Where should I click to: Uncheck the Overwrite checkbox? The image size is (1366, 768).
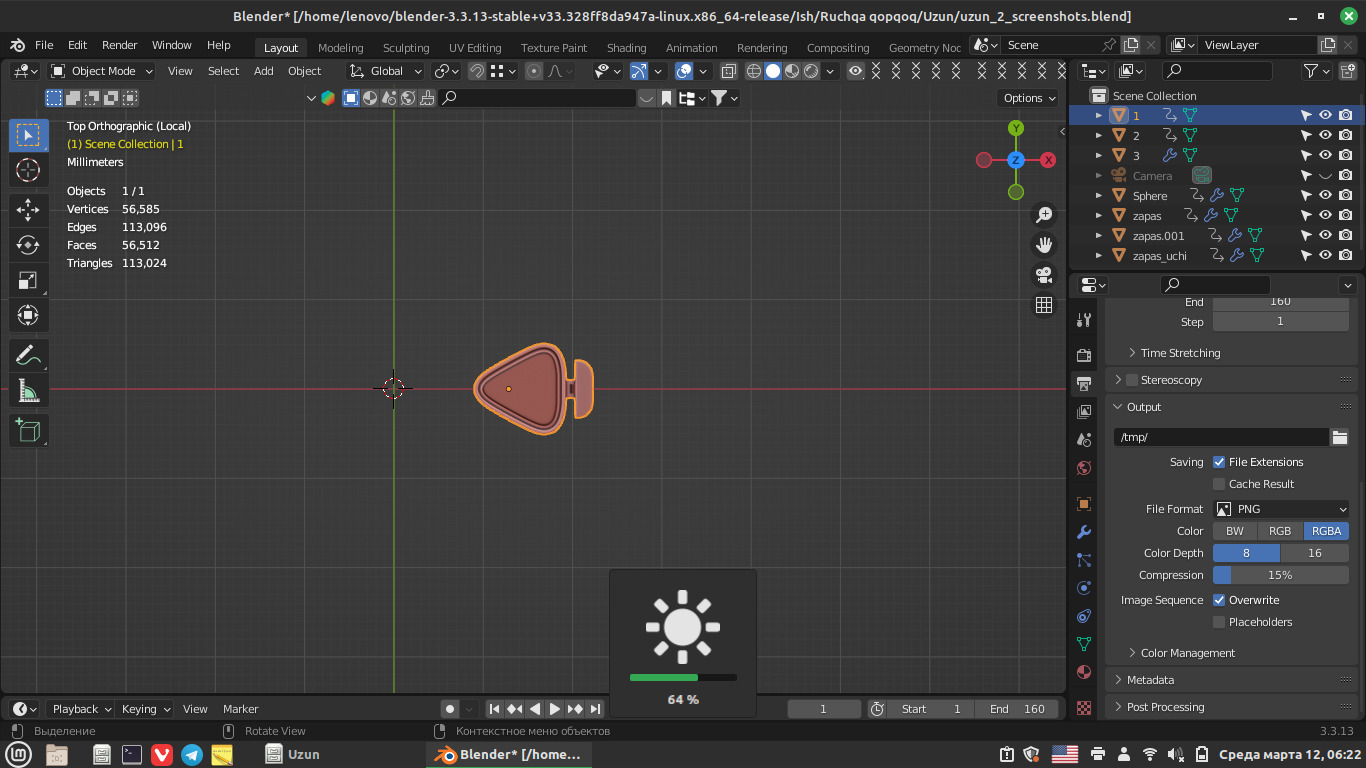1219,600
